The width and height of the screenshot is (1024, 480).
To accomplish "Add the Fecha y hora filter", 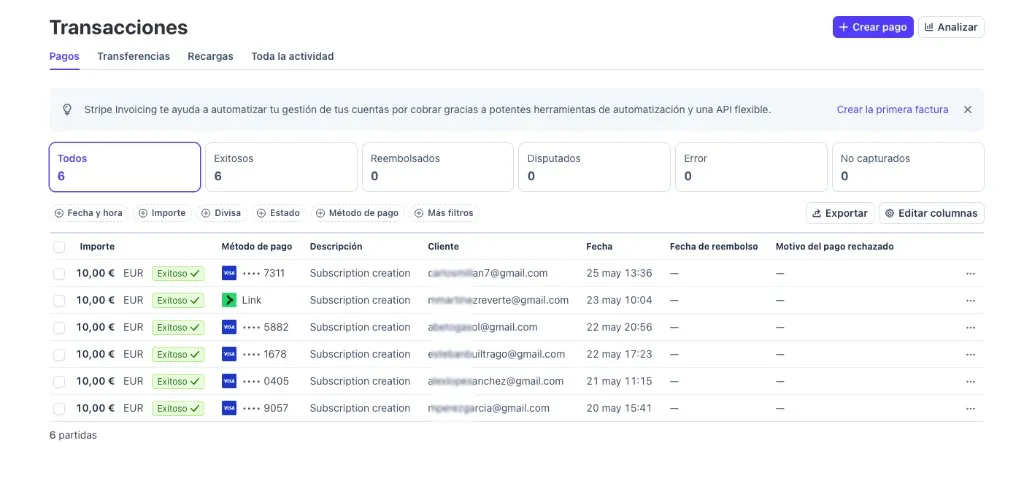I will click(89, 213).
